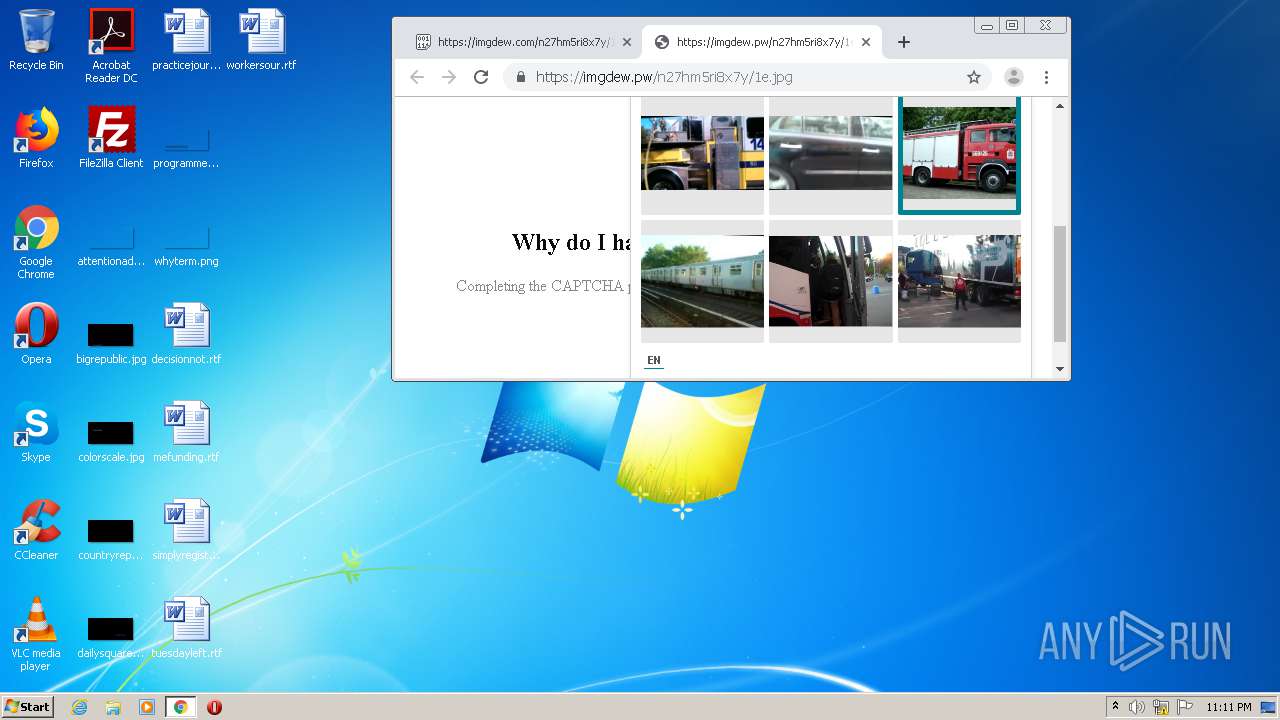Select the silver train captcha image
The image size is (1280, 720).
(x=702, y=281)
